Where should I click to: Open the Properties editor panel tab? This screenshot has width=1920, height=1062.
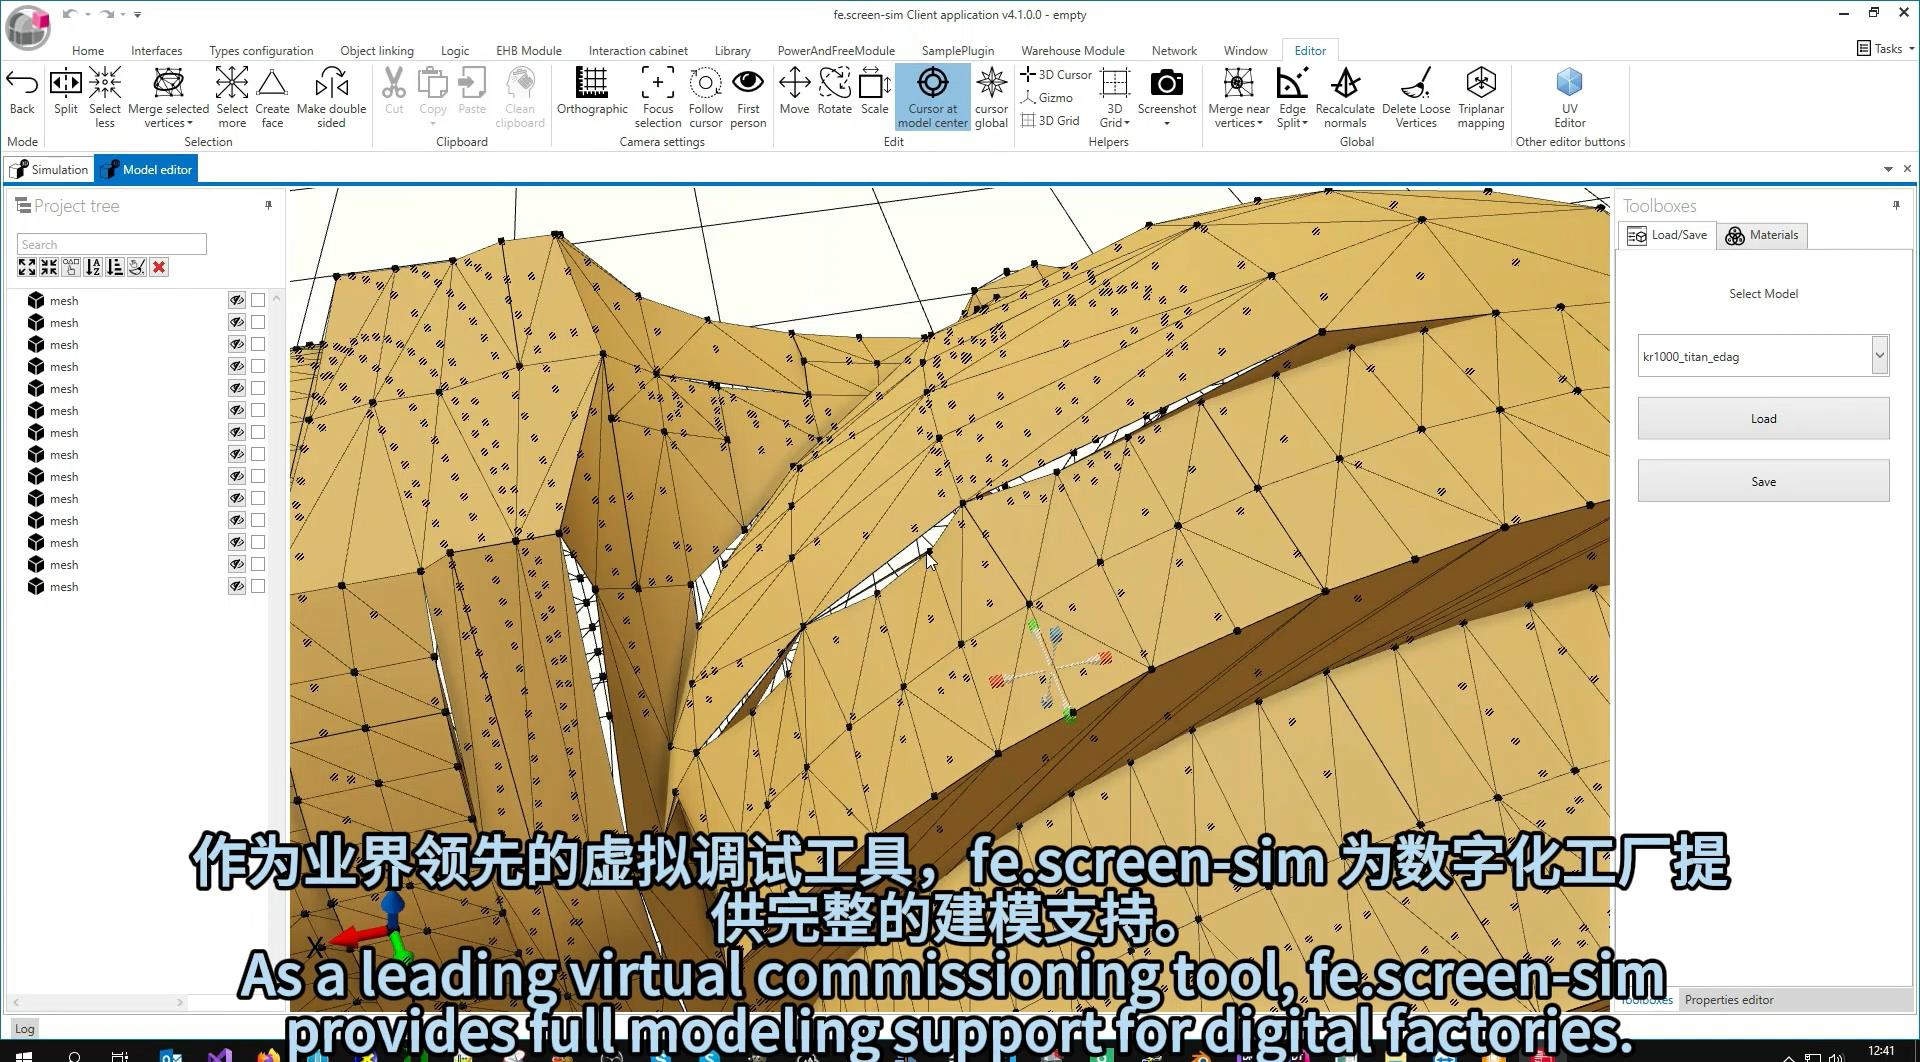1729,1000
